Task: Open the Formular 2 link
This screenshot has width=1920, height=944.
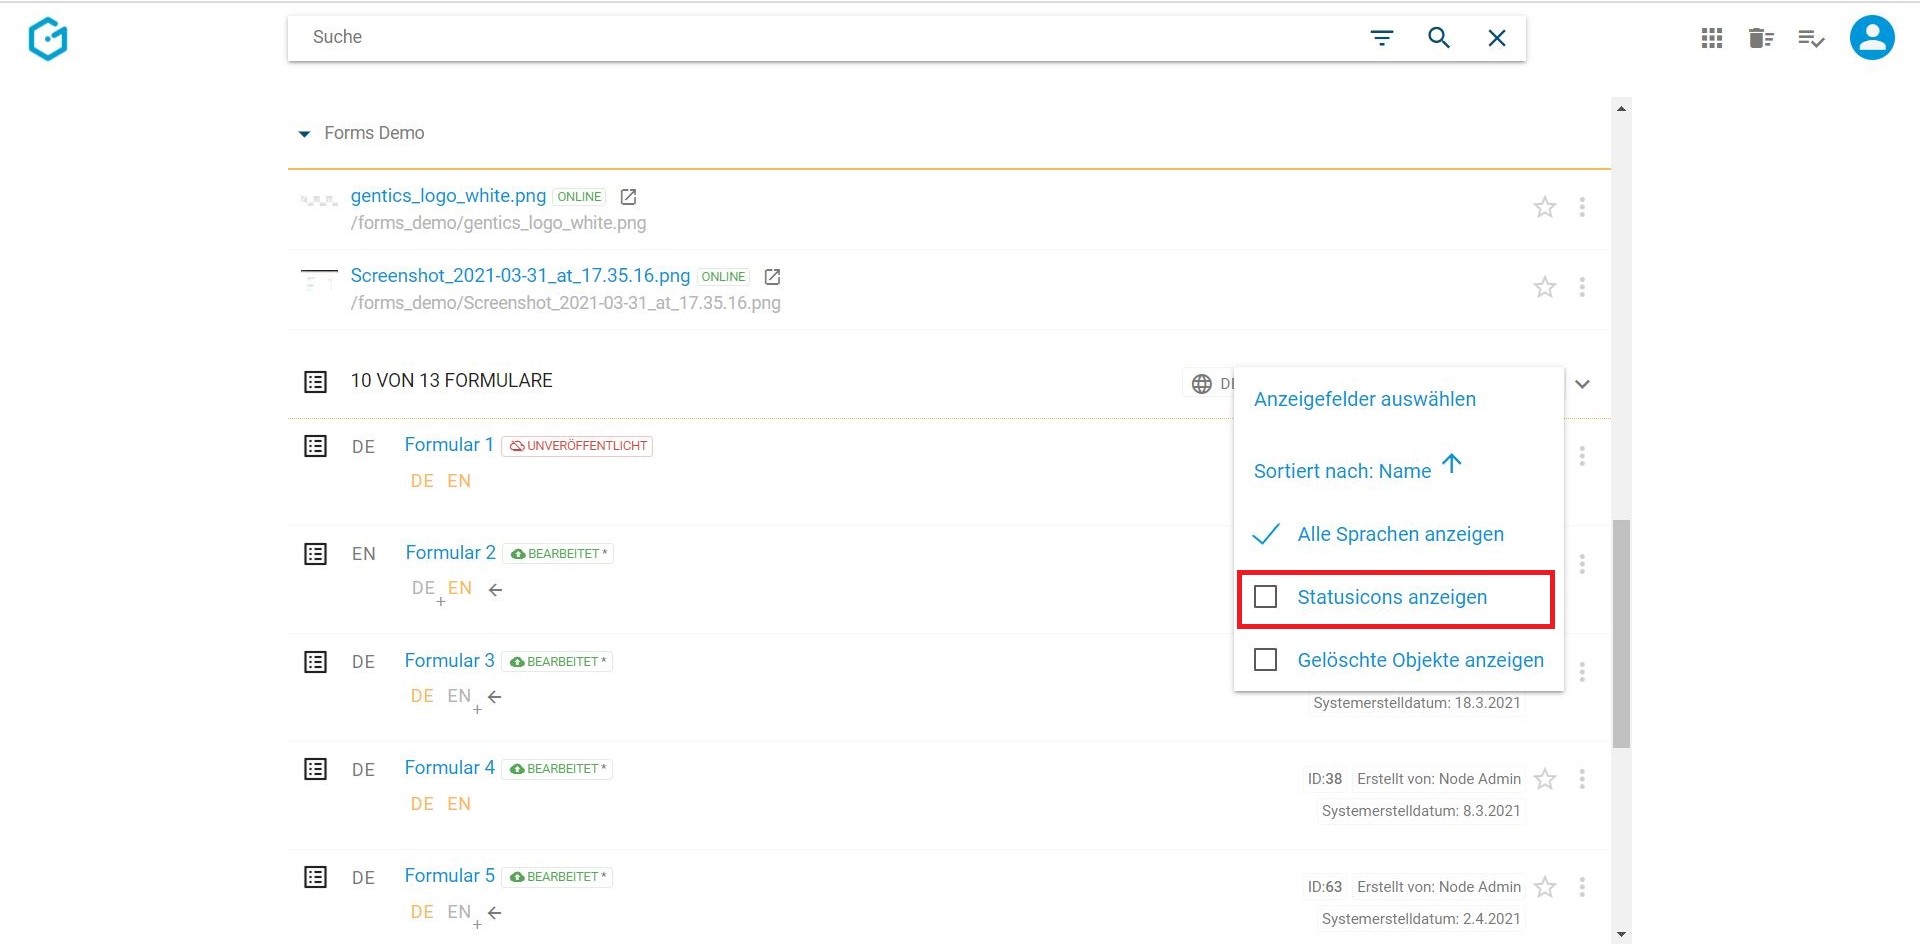Action: pos(450,553)
